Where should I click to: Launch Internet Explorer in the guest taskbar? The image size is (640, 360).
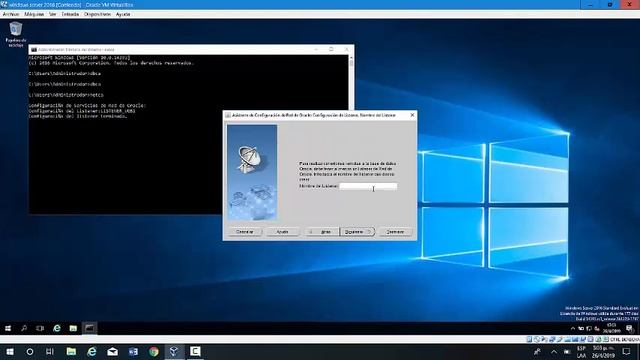click(57, 328)
